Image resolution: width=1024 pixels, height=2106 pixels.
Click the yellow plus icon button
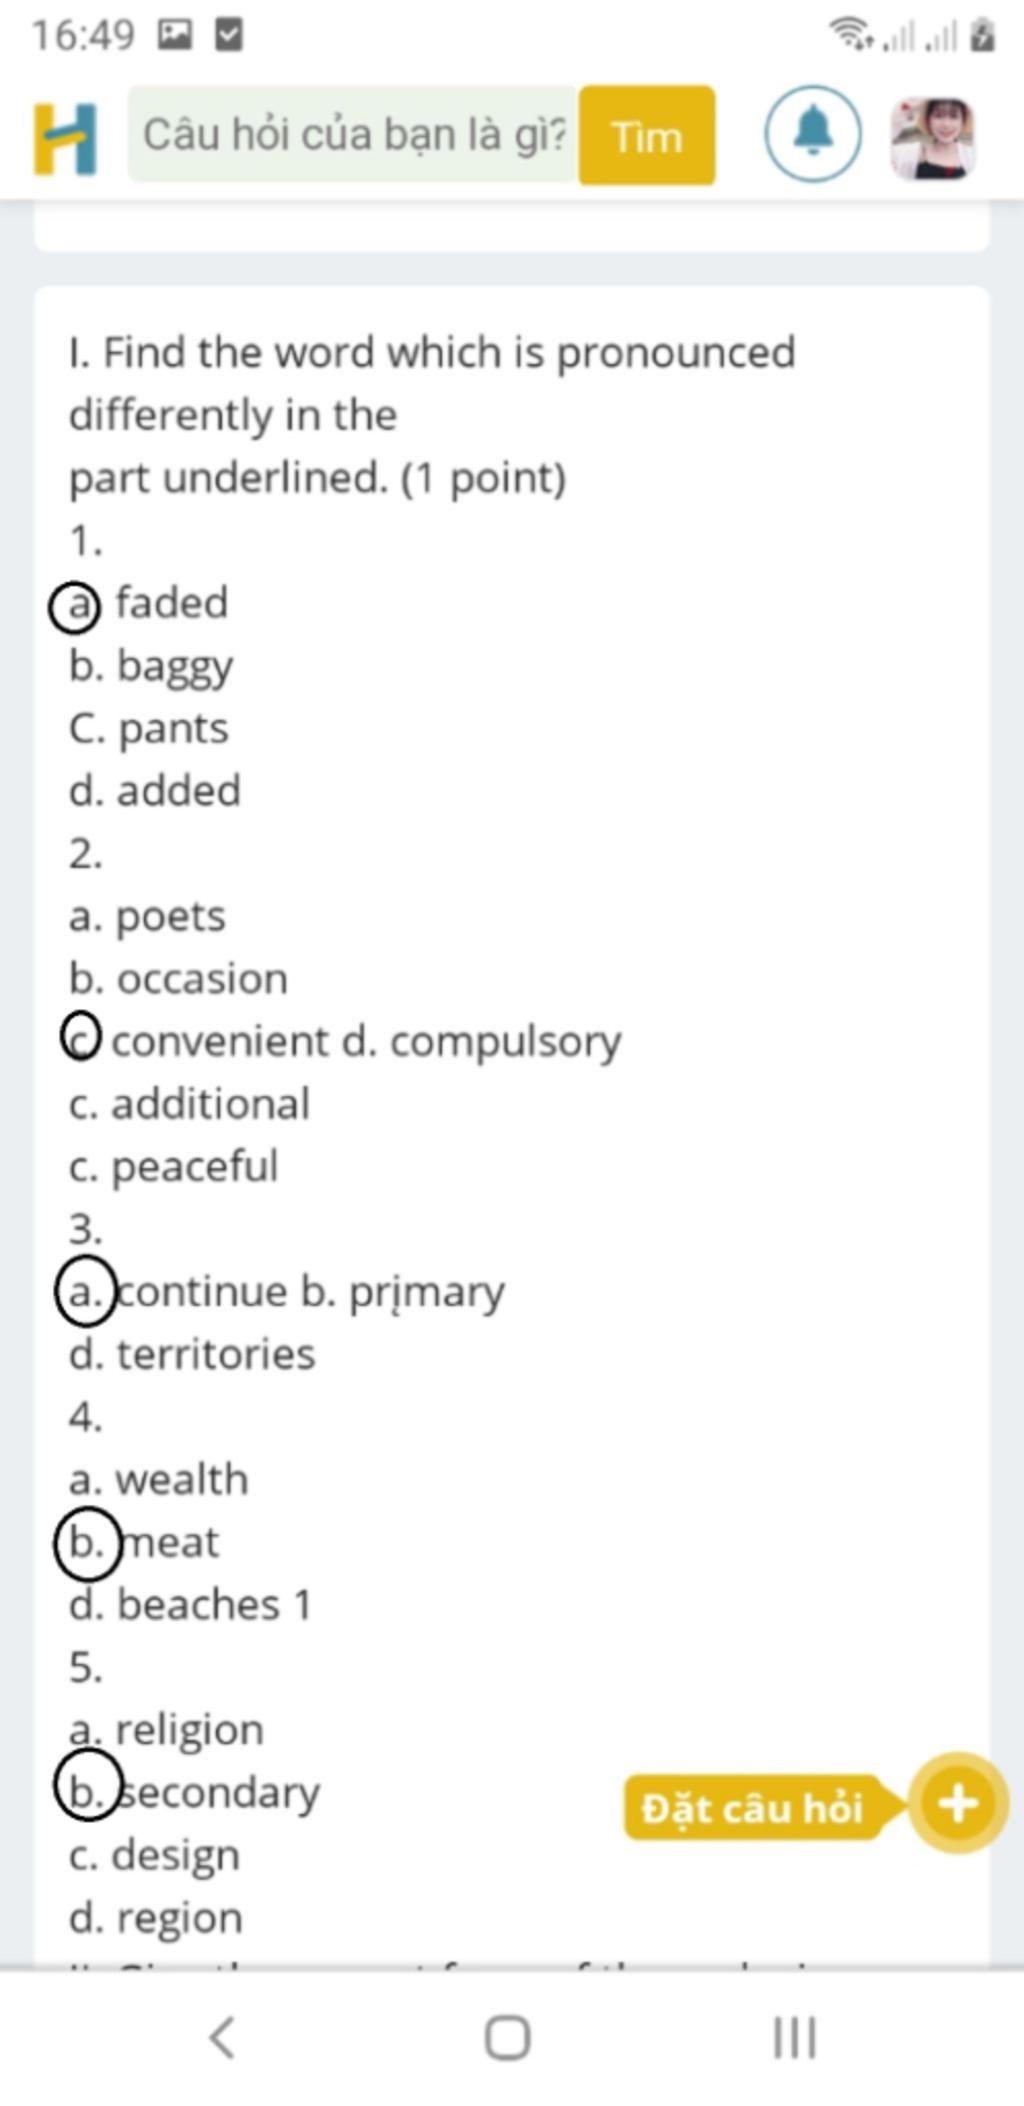tap(958, 1803)
